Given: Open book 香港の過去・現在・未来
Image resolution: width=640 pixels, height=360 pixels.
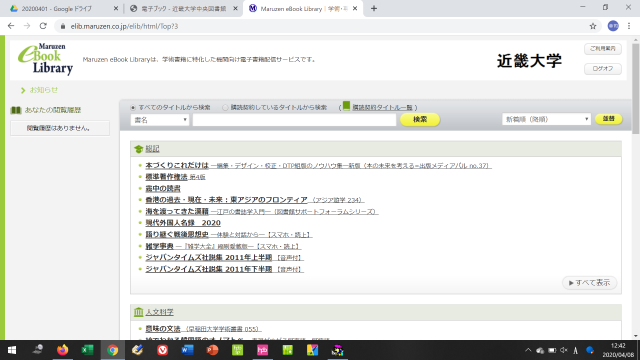Looking at the screenshot, I should [254, 200].
